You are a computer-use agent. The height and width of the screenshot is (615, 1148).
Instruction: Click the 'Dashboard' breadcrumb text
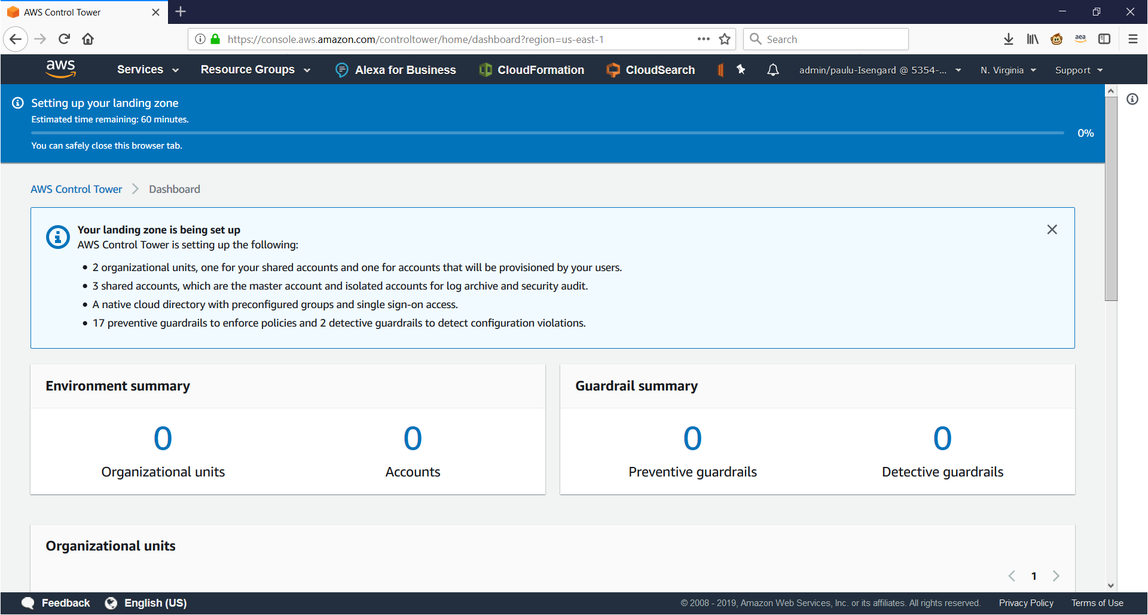point(174,189)
